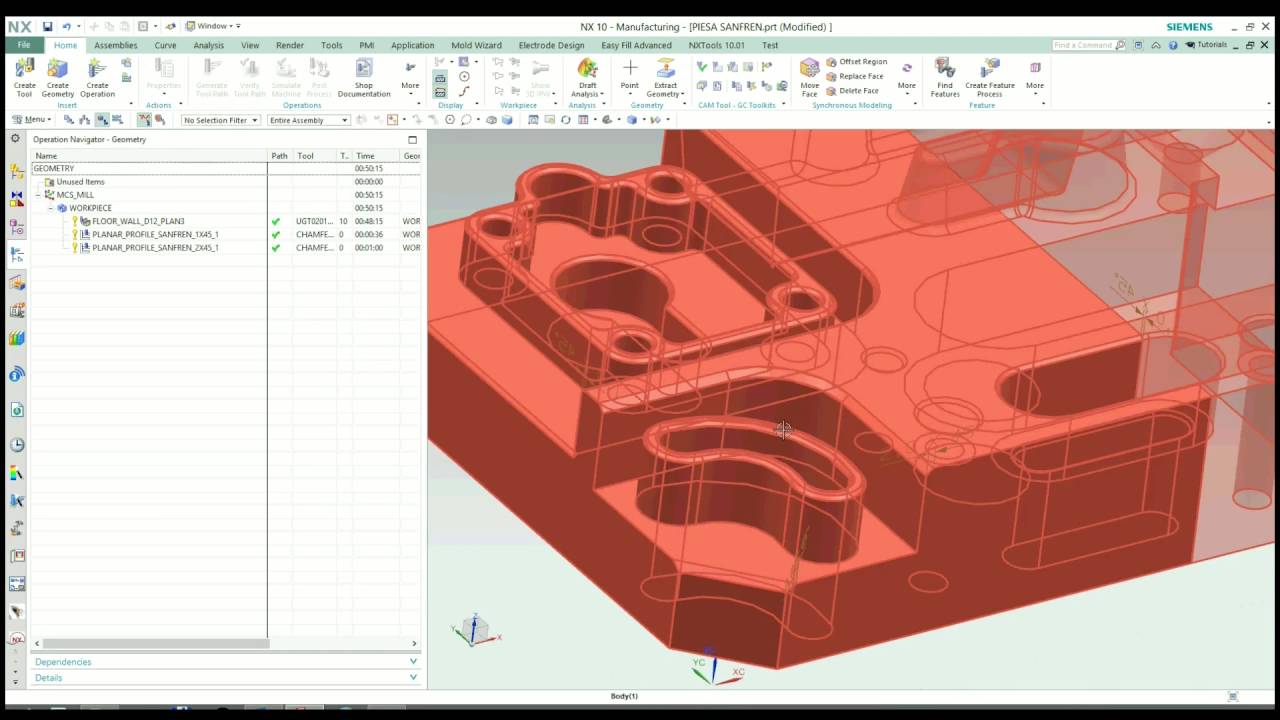Click the Delete Face icon

[x=832, y=90]
